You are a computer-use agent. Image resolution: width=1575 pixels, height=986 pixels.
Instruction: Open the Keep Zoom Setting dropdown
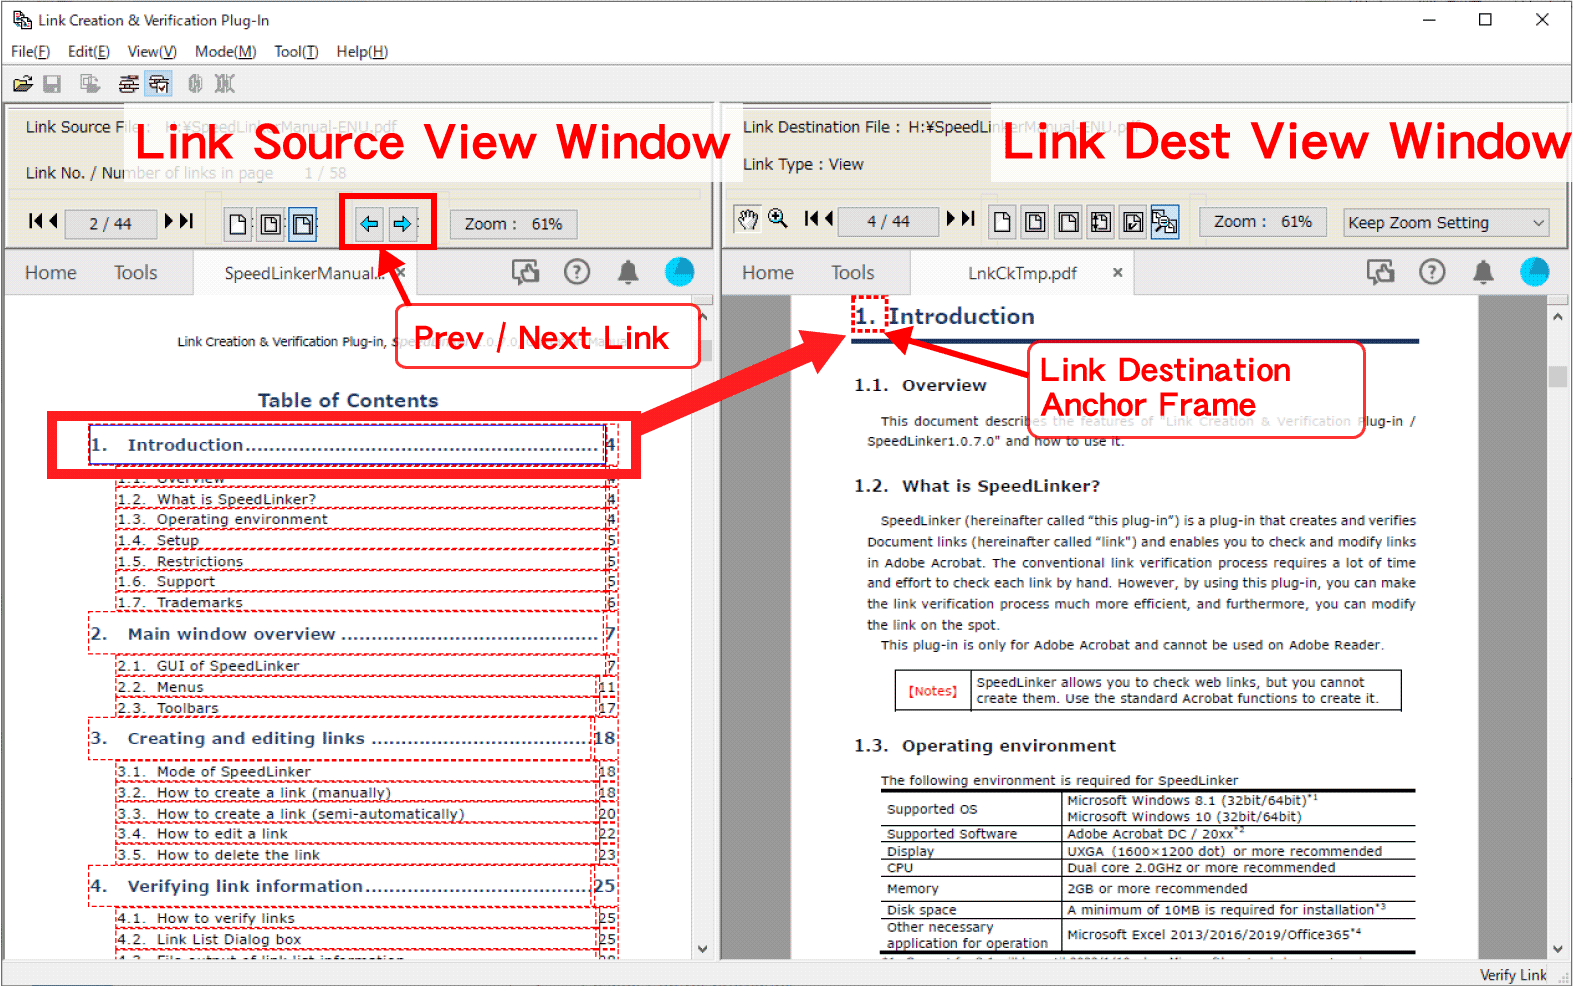1446,223
